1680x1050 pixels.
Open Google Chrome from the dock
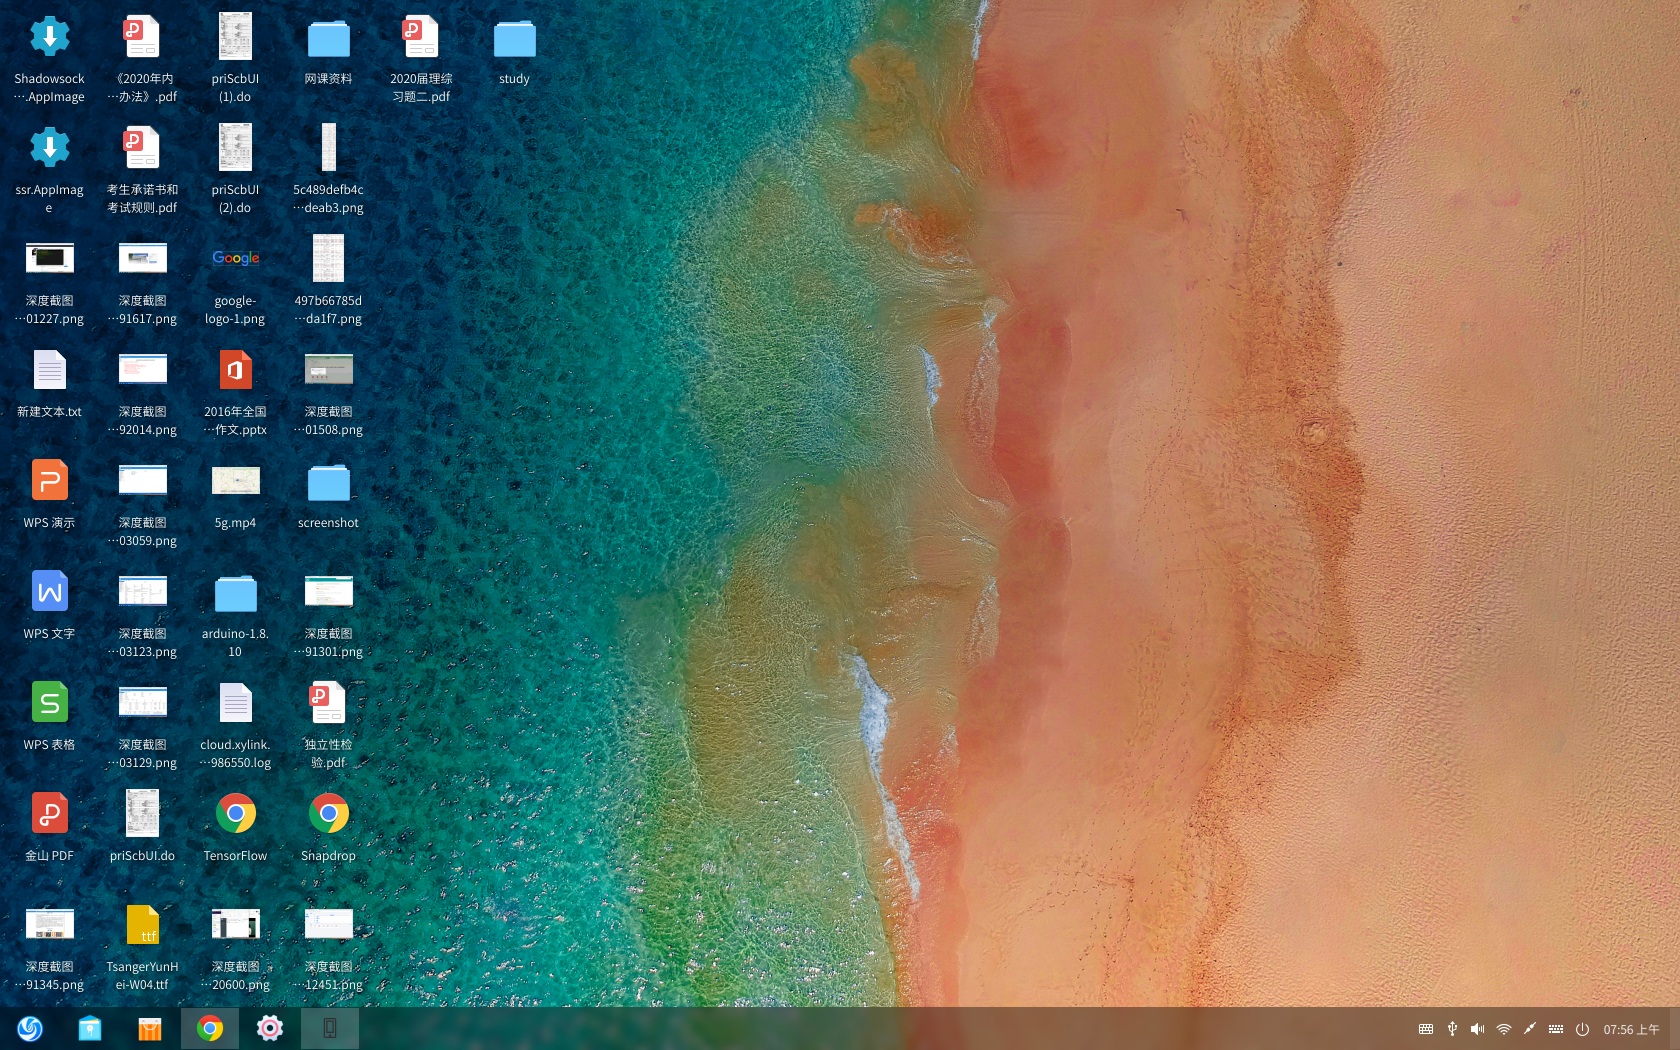210,1028
